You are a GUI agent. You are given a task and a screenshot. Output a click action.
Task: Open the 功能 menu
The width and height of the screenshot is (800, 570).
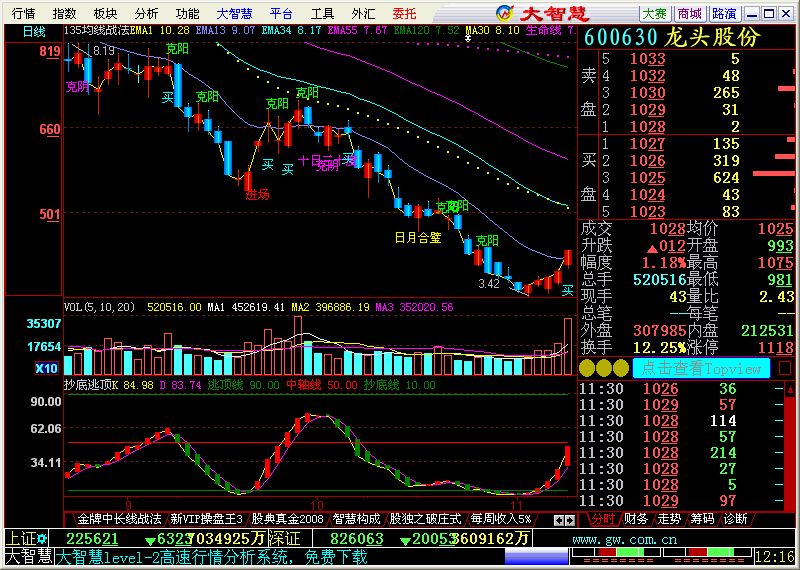[x=187, y=13]
